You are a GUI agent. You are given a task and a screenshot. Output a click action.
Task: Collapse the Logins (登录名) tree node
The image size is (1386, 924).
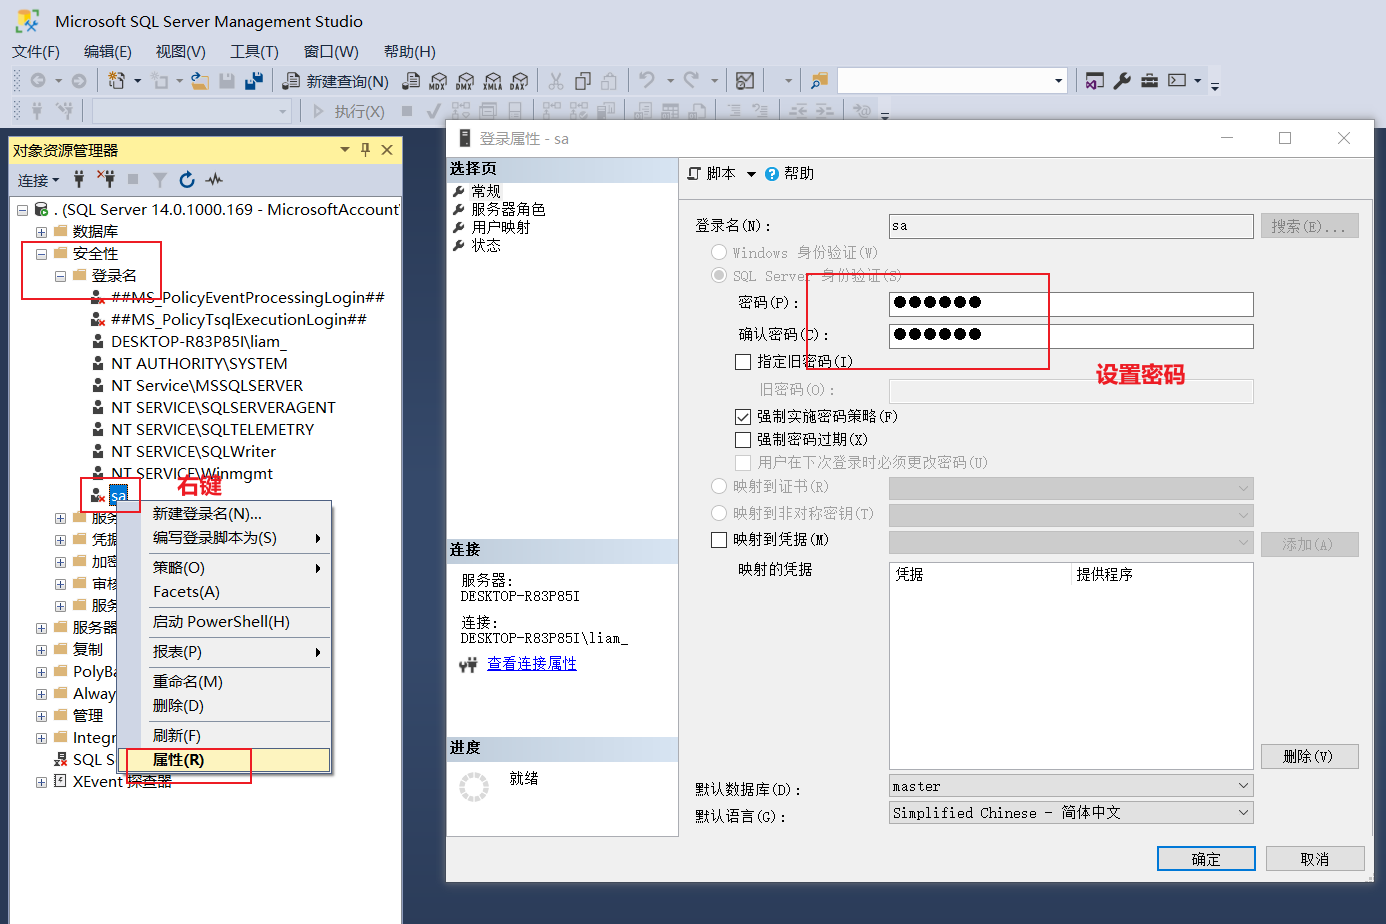tap(60, 276)
